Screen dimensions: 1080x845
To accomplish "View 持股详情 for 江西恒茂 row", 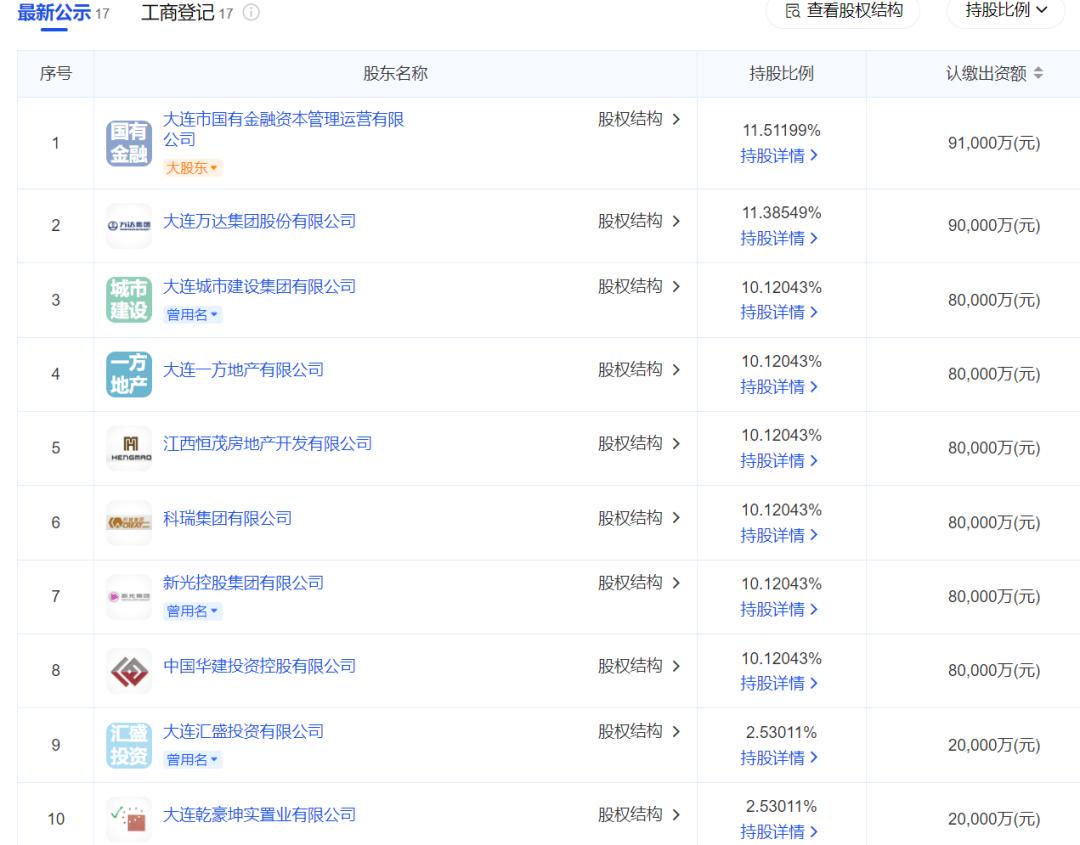I will [x=779, y=461].
